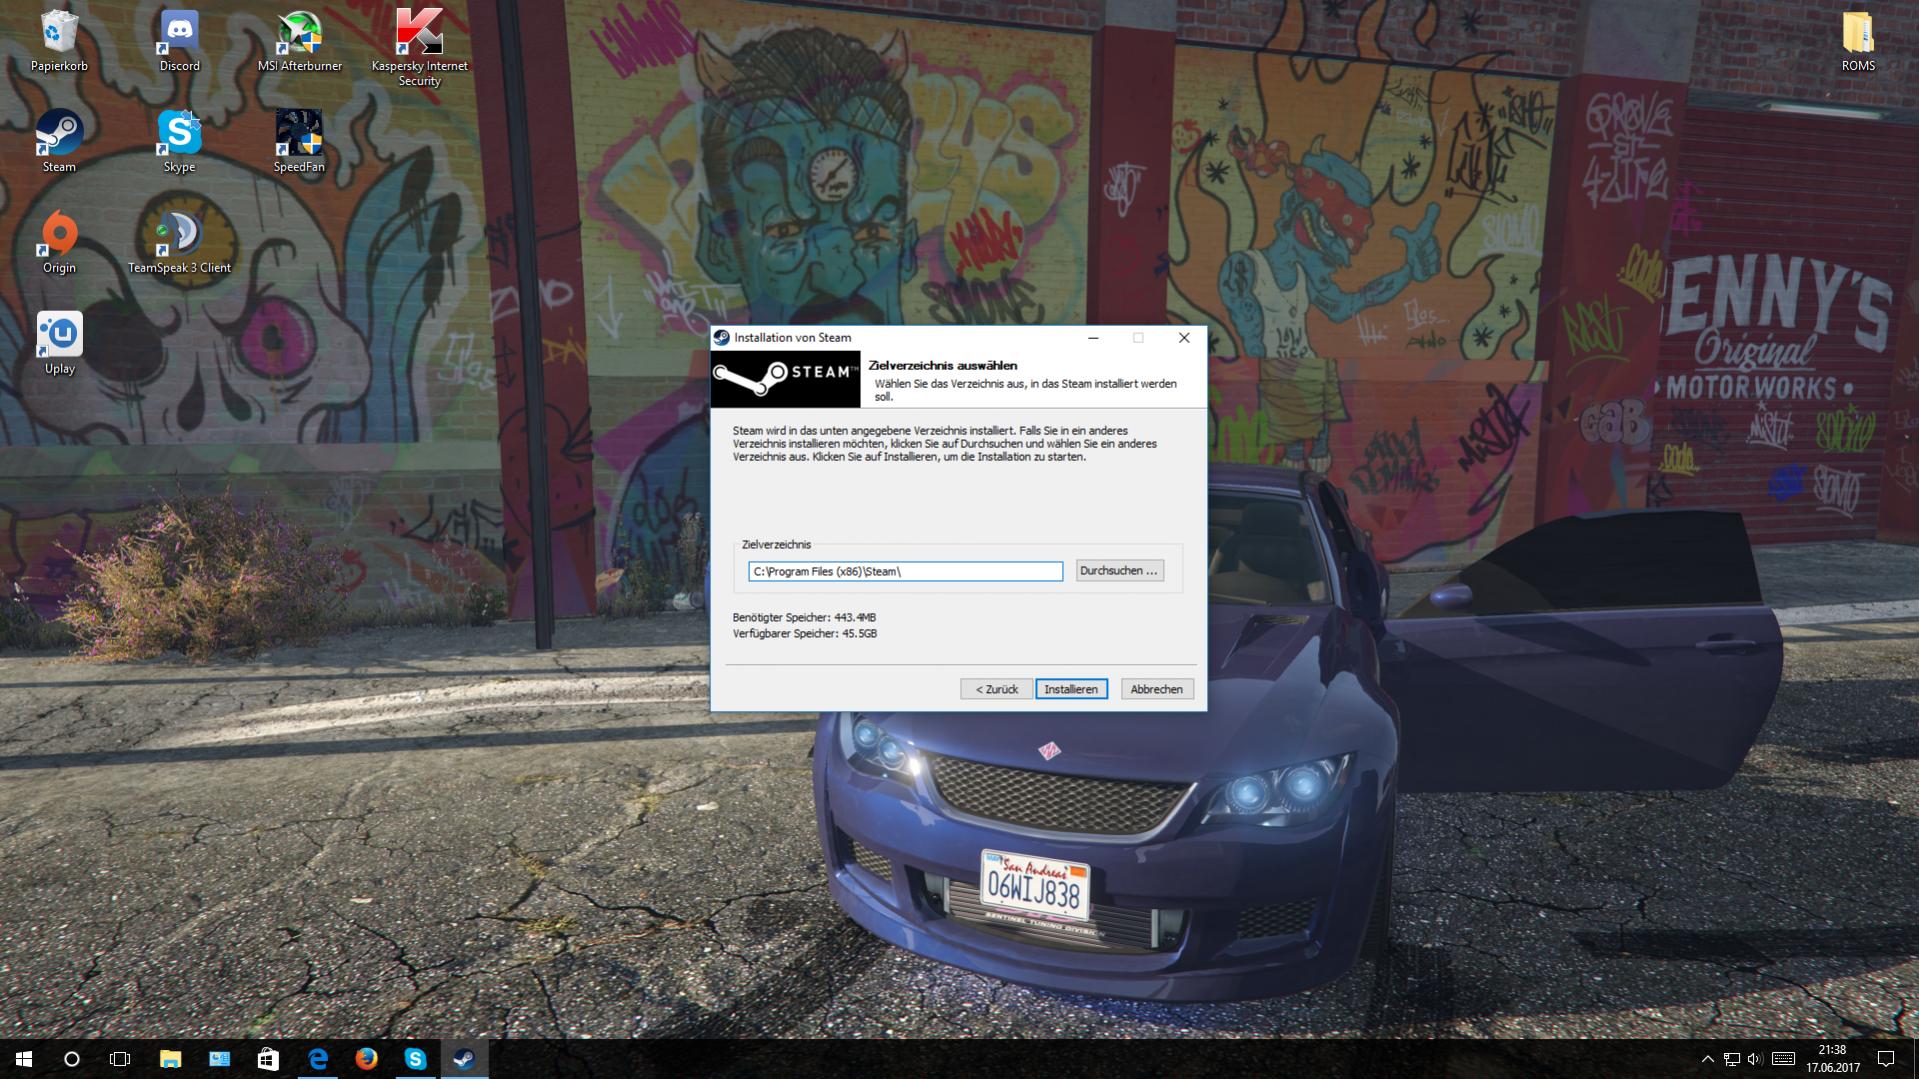This screenshot has width=1919, height=1079.
Task: Cancel setup with Abbrechen button
Action: 1156,689
